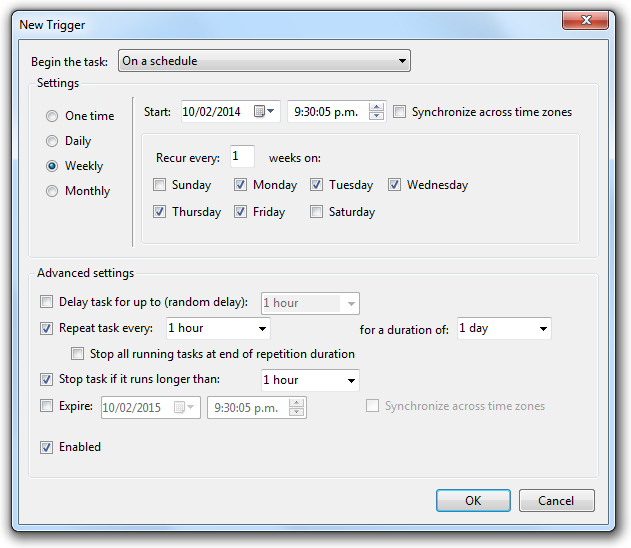Enable Delay task for up to checkbox
The image size is (631, 548).
pos(46,302)
